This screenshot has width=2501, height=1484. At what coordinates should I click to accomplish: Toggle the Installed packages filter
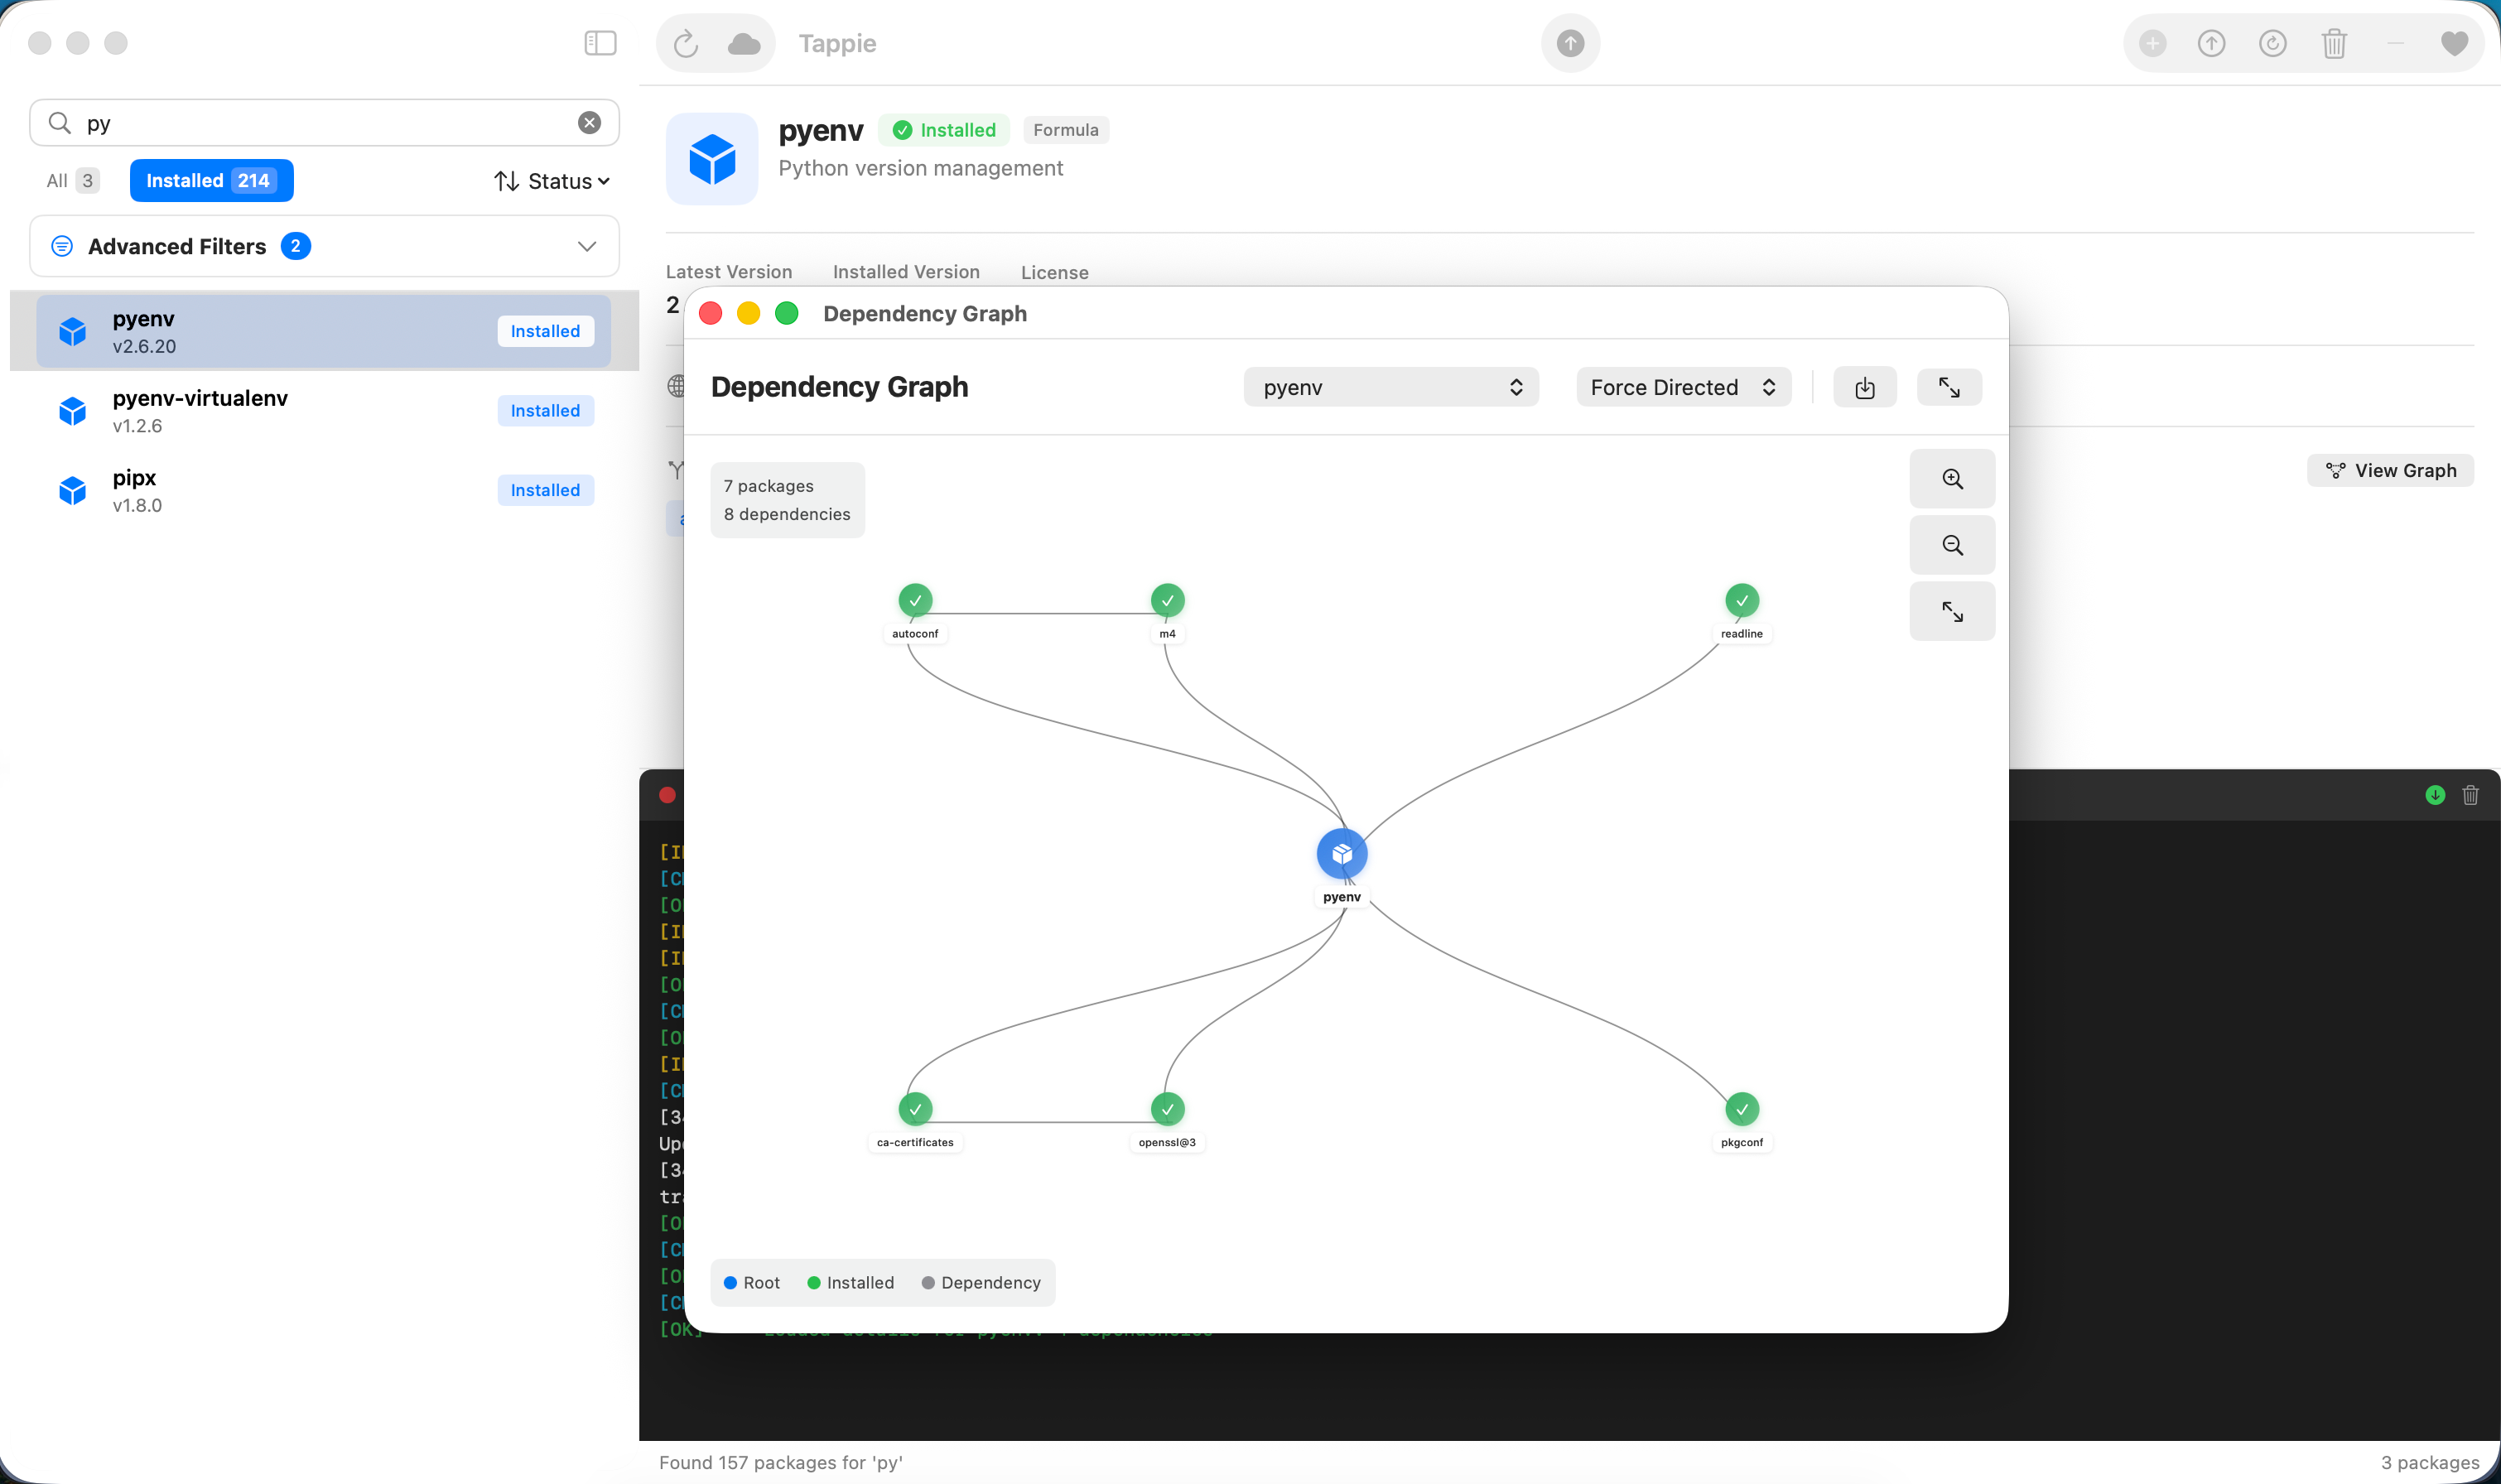pos(211,180)
